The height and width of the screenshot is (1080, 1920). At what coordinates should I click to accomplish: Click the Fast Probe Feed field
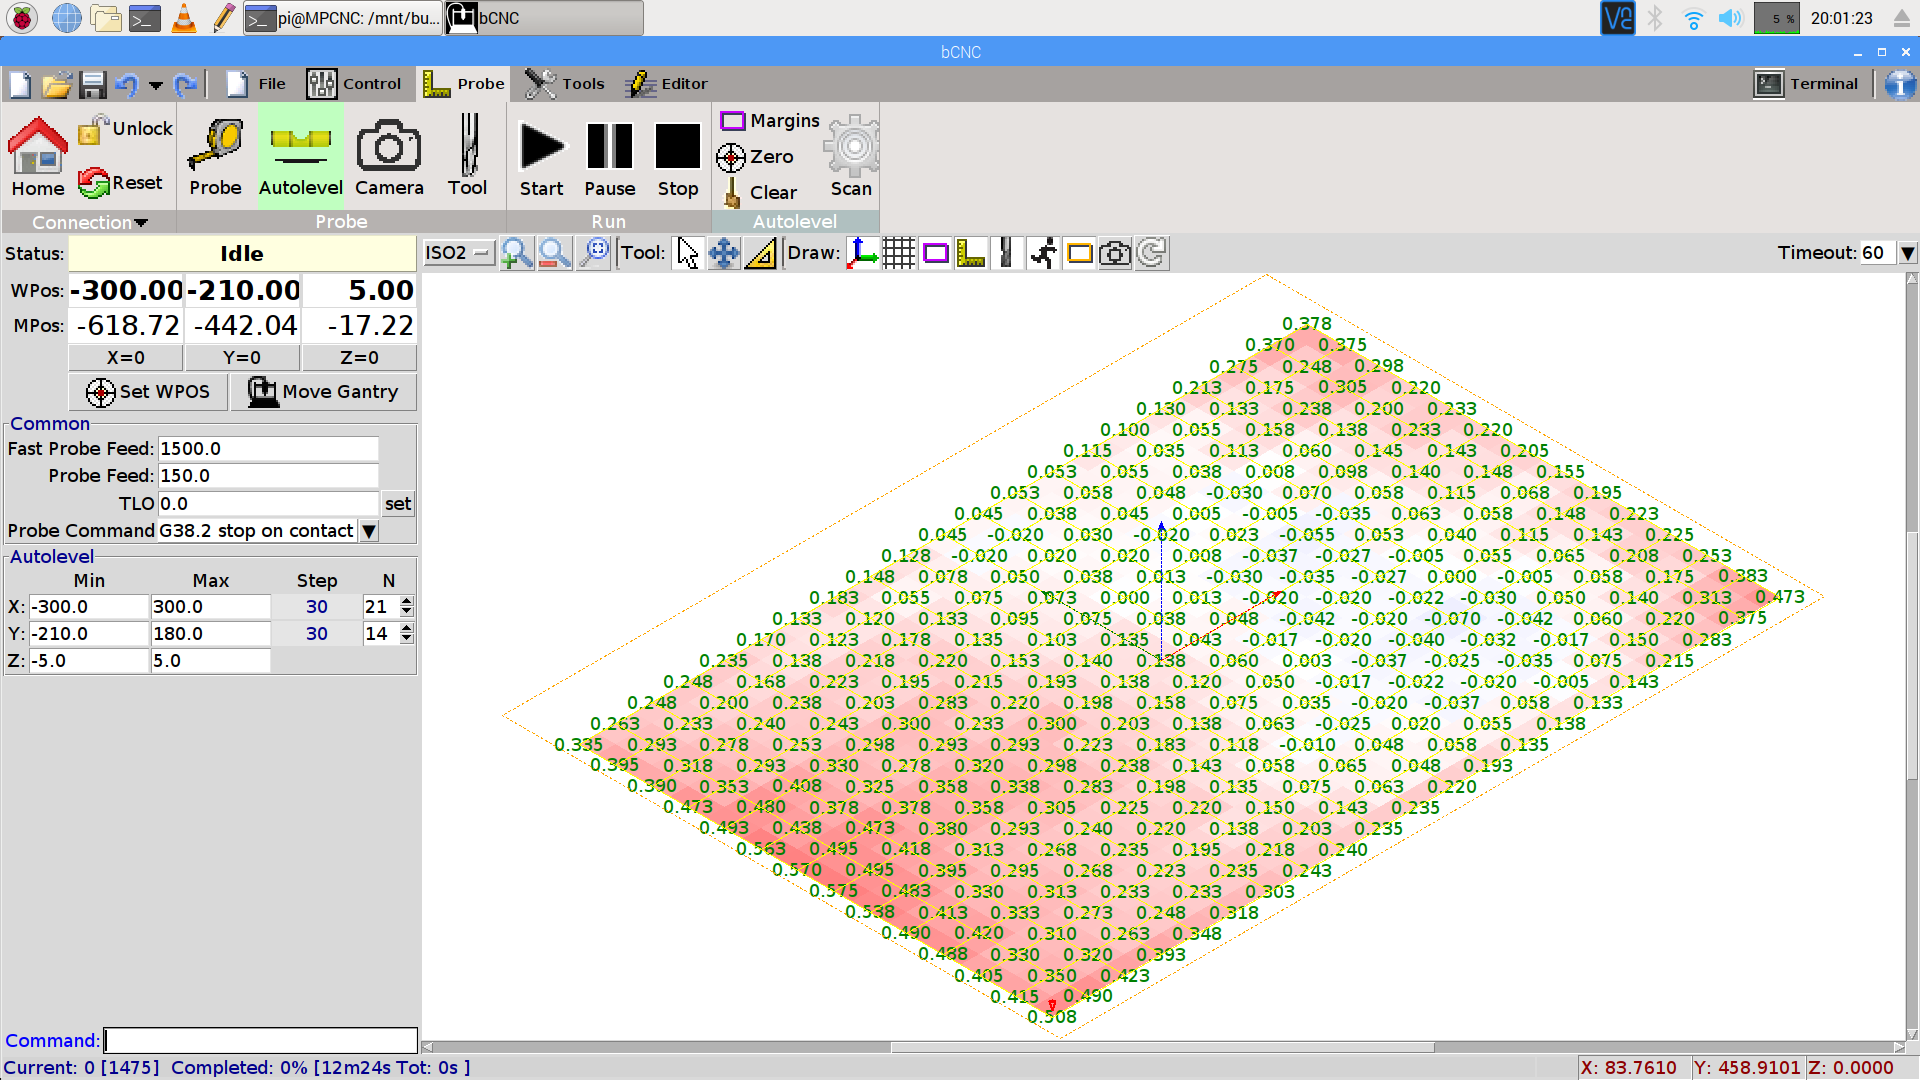(268, 449)
